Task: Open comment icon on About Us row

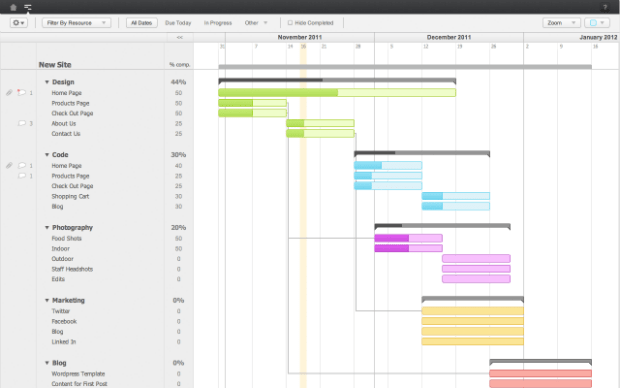Action: (22, 123)
